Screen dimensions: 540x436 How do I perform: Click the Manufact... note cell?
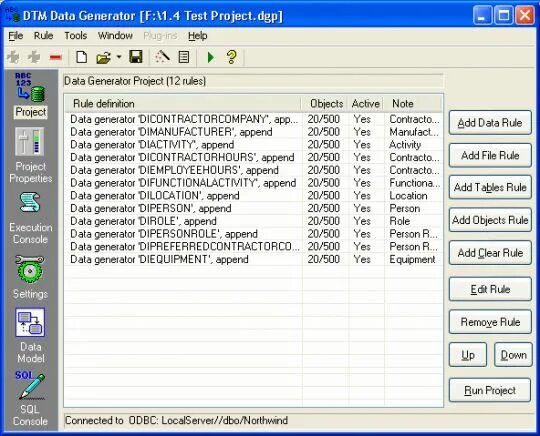[x=414, y=132]
